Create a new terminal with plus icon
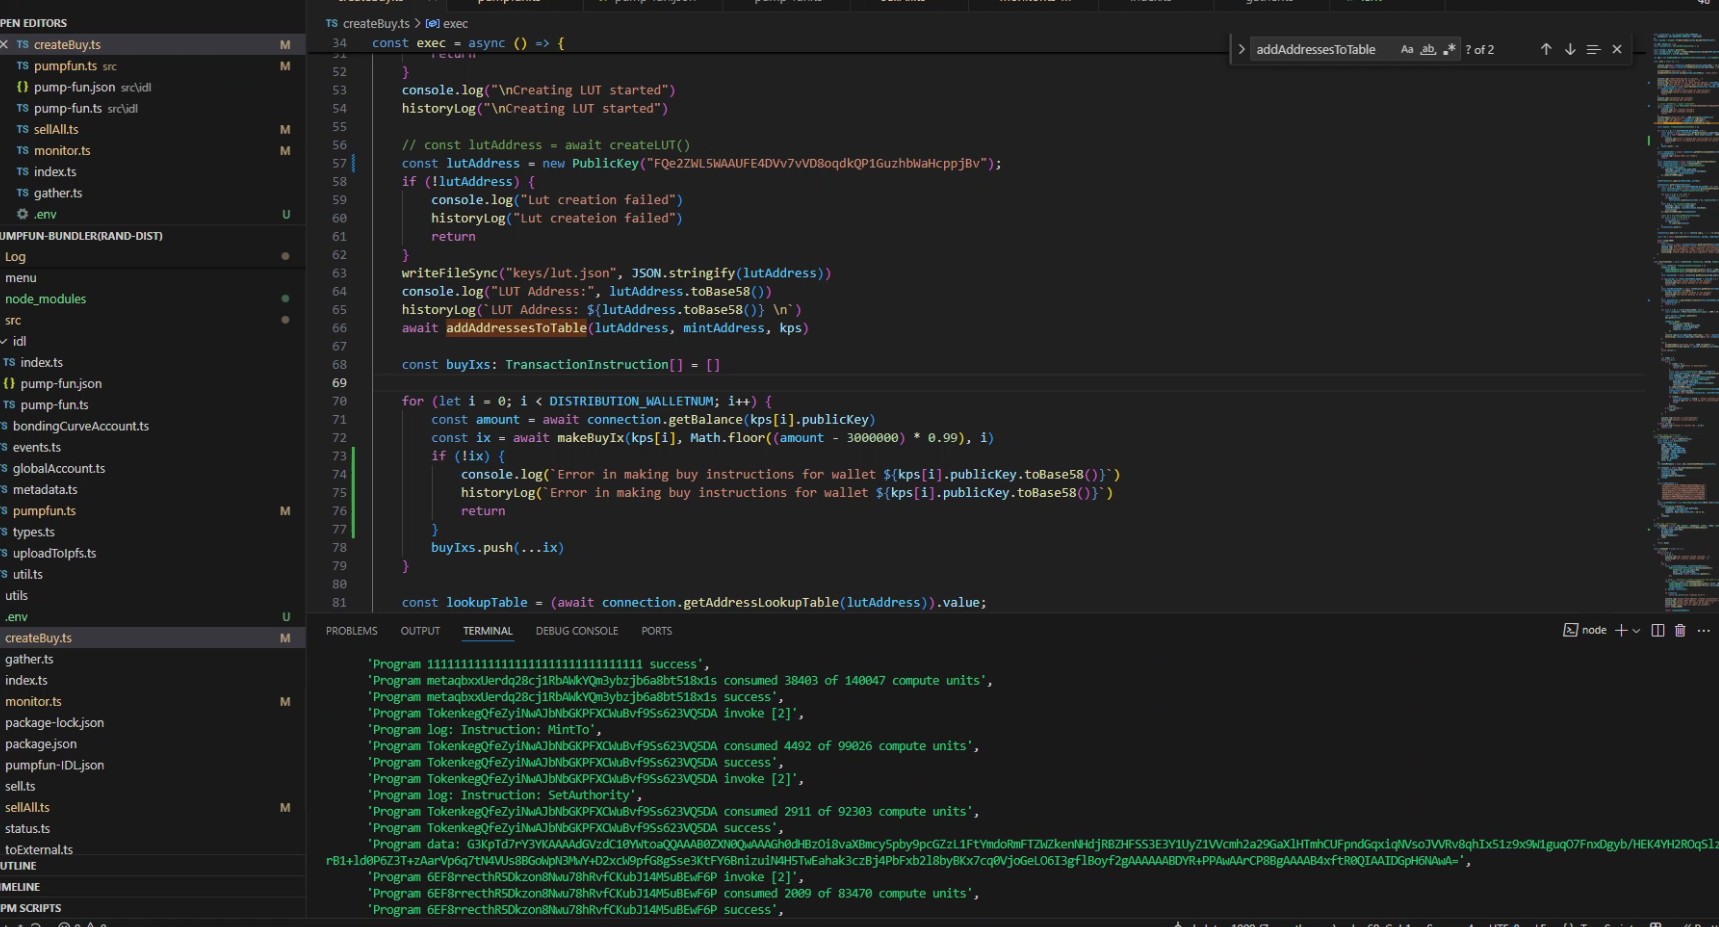This screenshot has height=927, width=1719. click(x=1620, y=630)
